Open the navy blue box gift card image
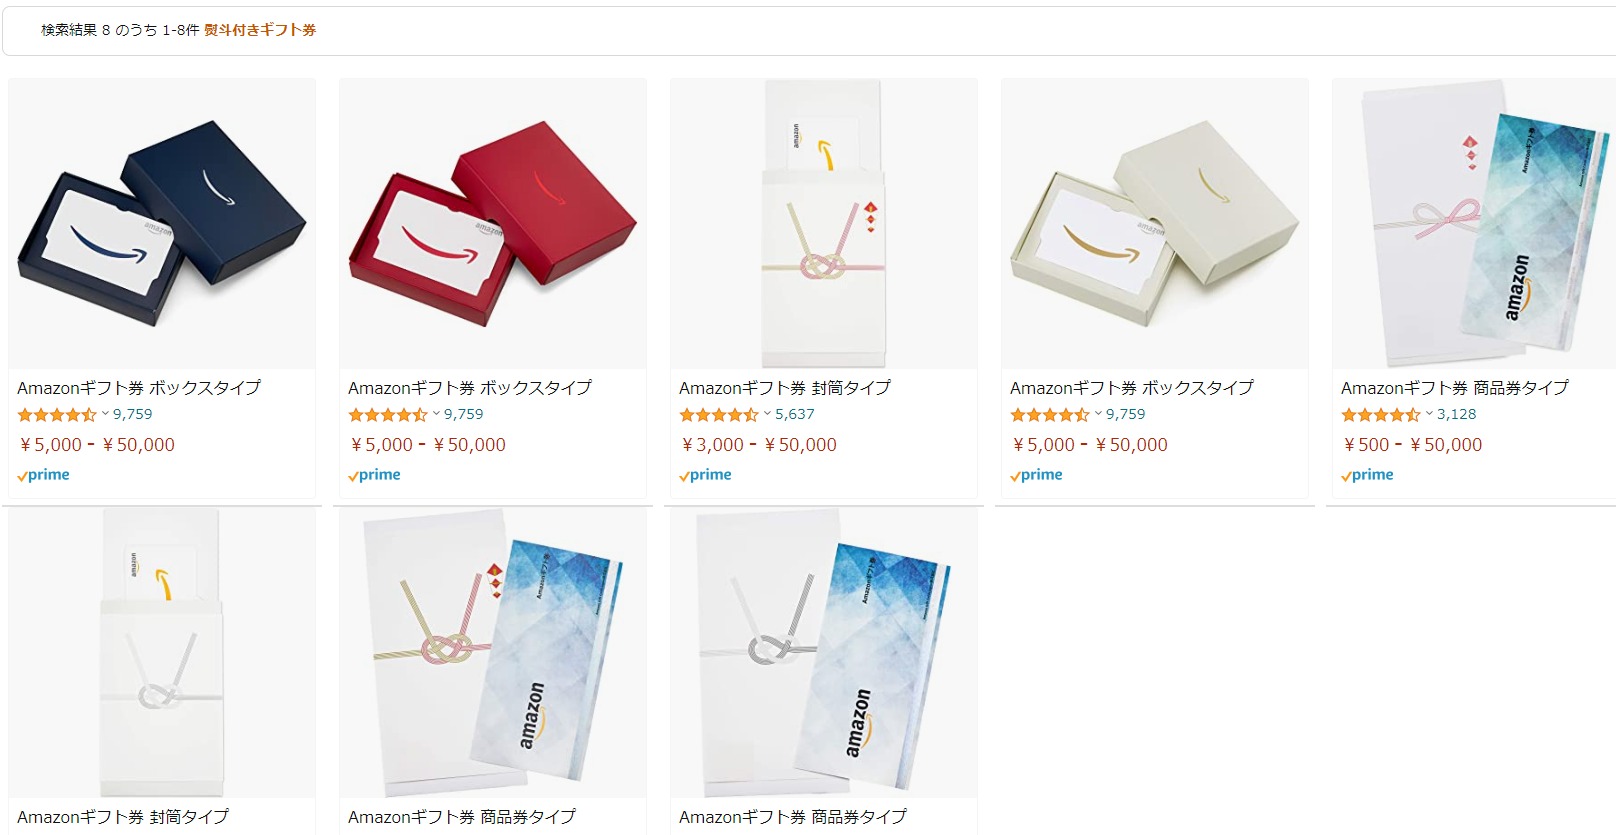Image resolution: width=1616 pixels, height=835 pixels. [162, 224]
